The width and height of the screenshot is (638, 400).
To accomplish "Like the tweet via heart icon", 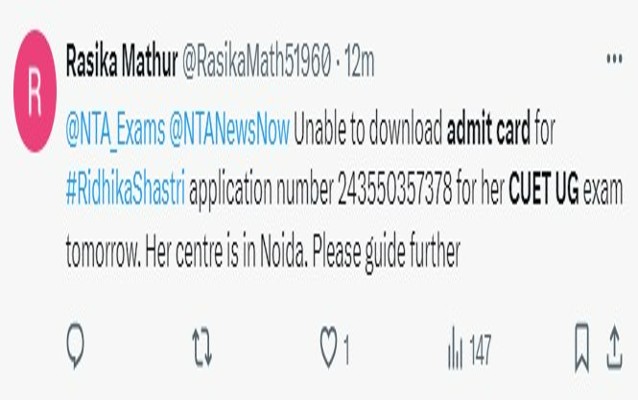I will coord(328,347).
